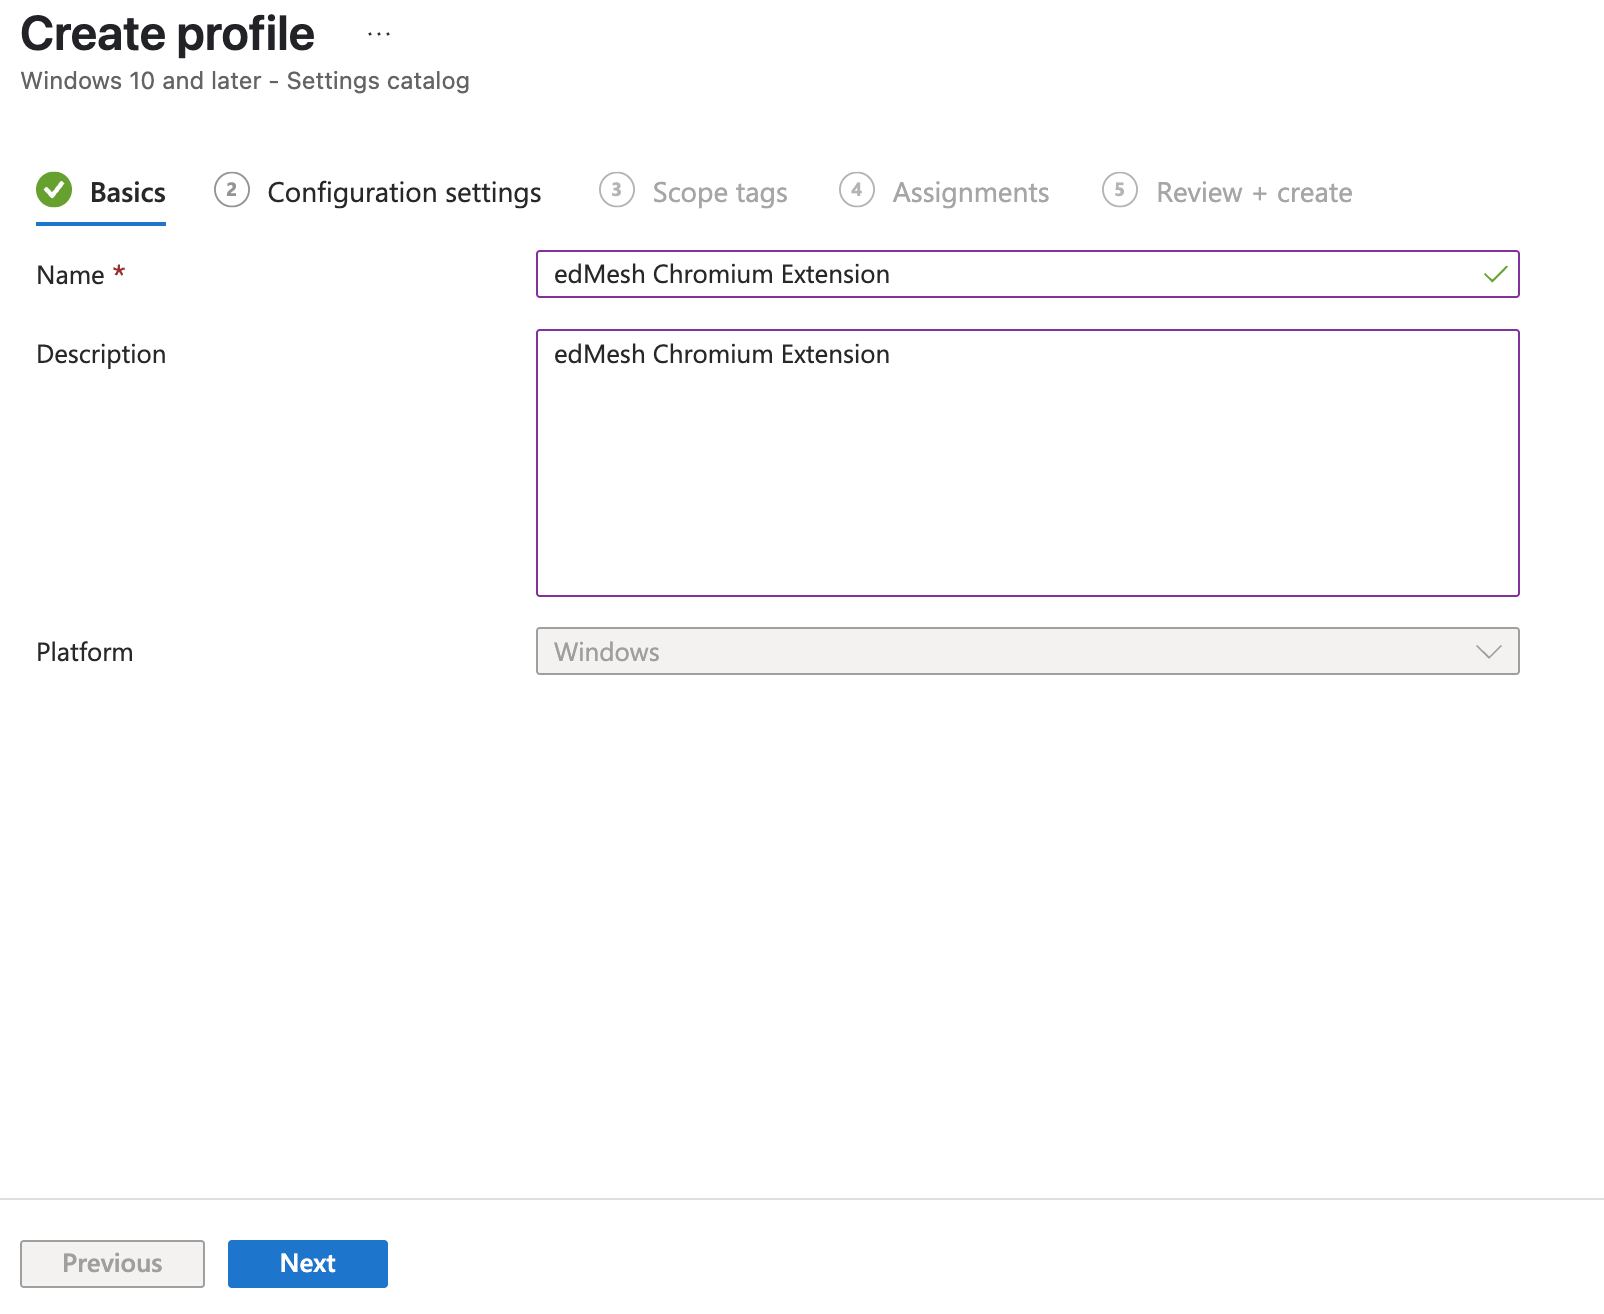
Task: Click the Platform field label
Action: click(x=85, y=652)
